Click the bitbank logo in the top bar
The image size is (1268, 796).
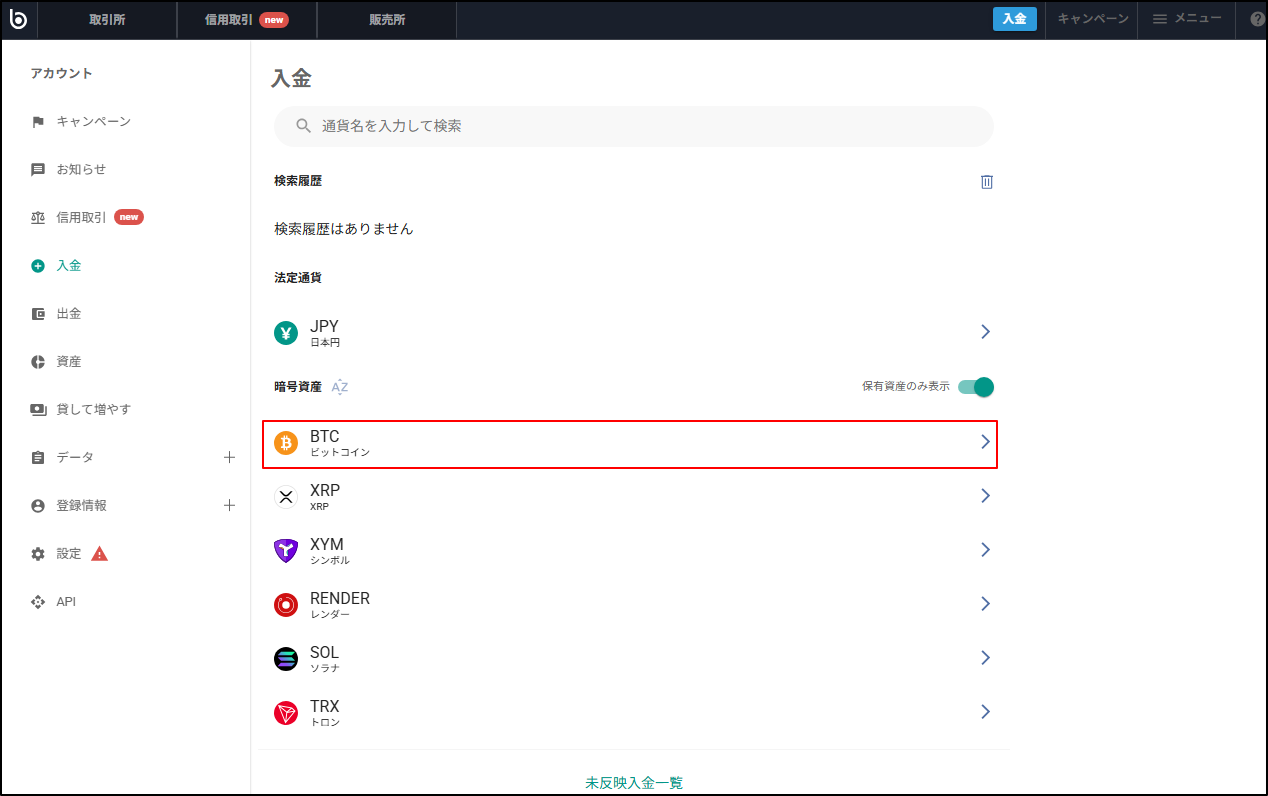(x=18, y=19)
